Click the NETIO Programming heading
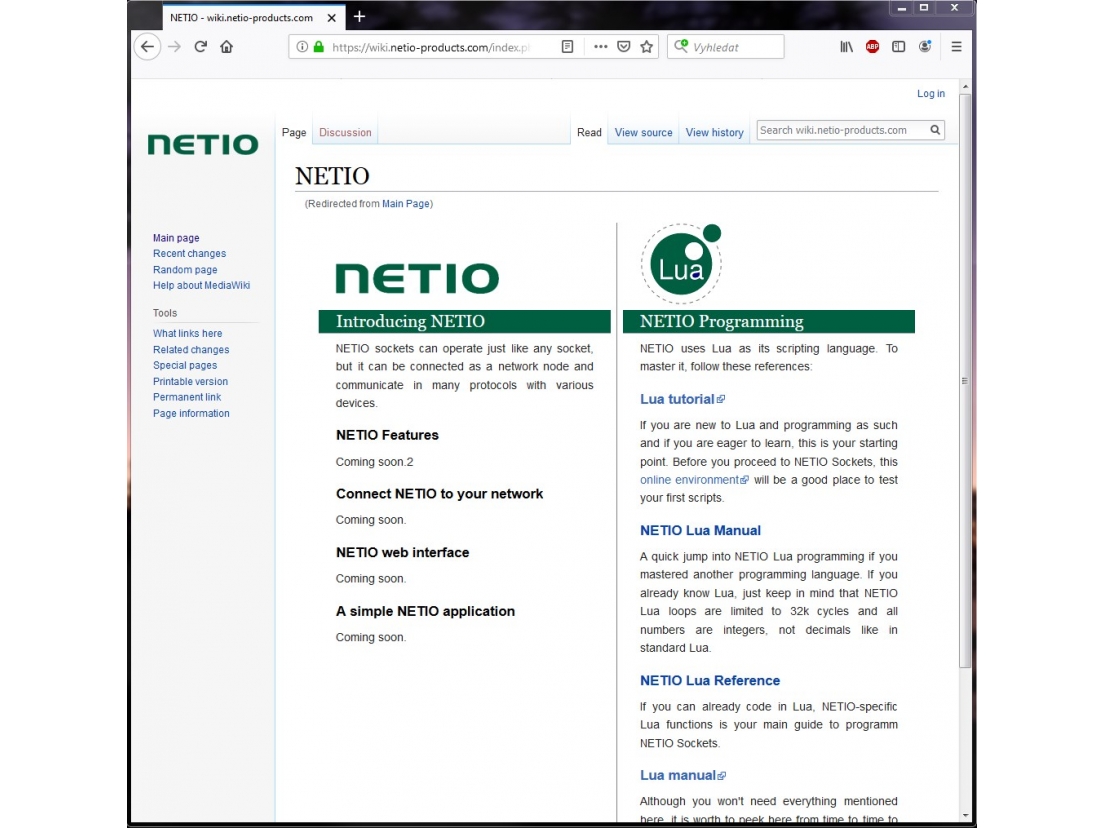Screen dimensions: 1104x828 tap(722, 322)
